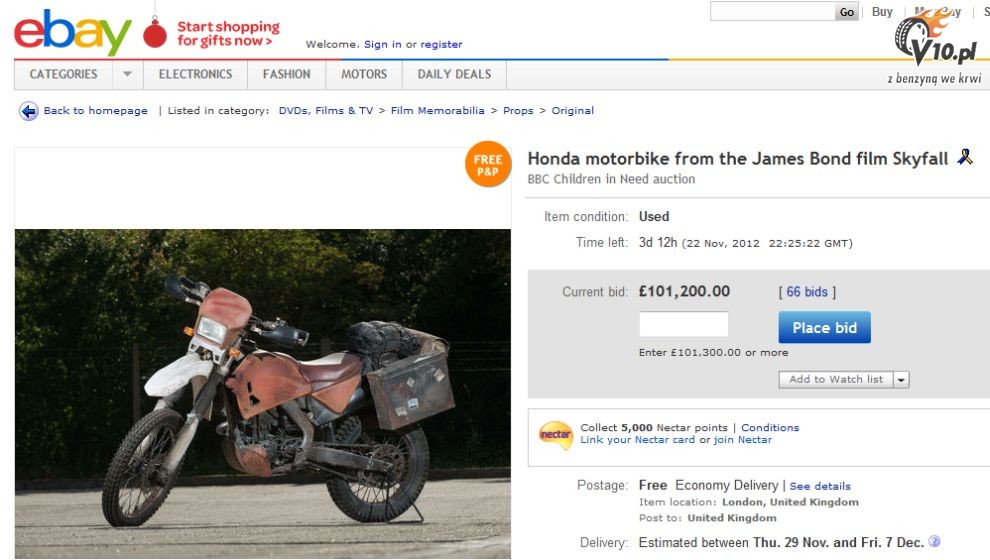Click the charity ribbon icon beside title

point(965,157)
